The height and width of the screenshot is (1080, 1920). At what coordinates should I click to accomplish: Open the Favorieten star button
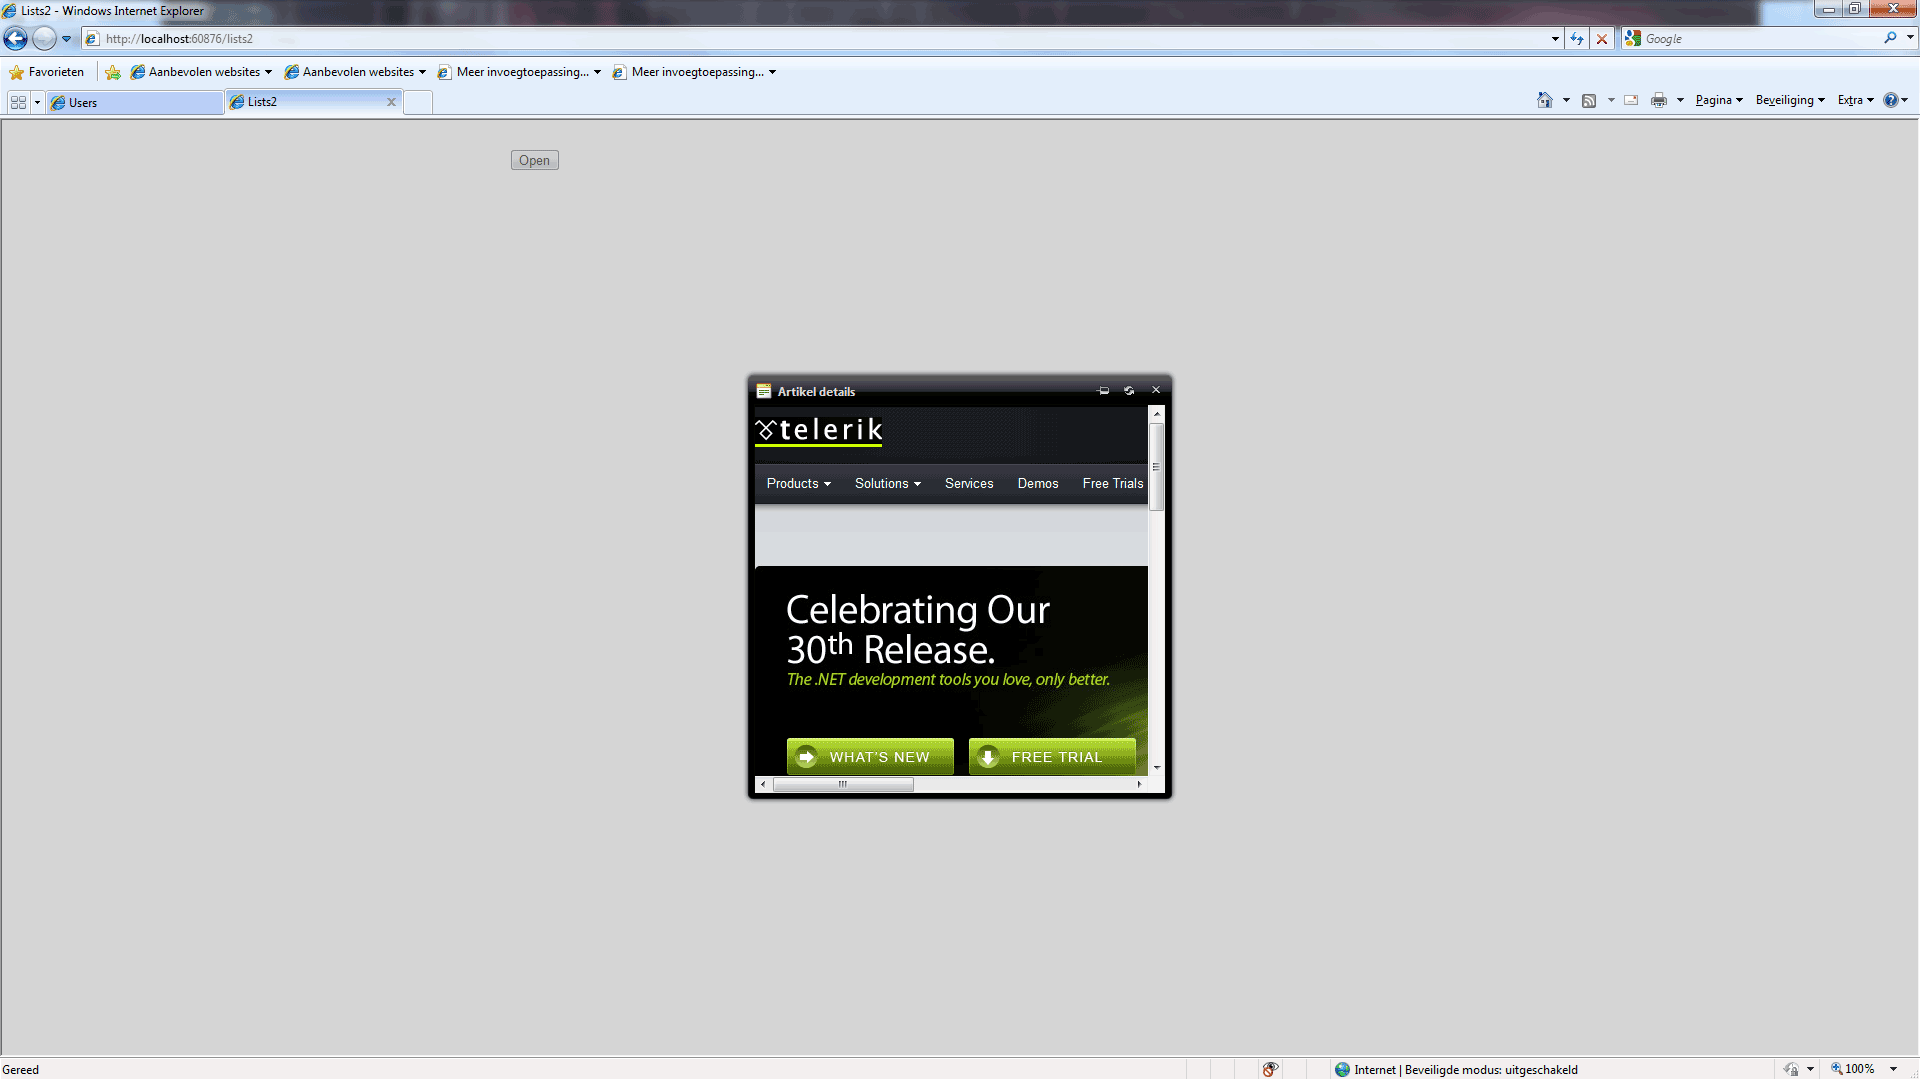coord(47,72)
